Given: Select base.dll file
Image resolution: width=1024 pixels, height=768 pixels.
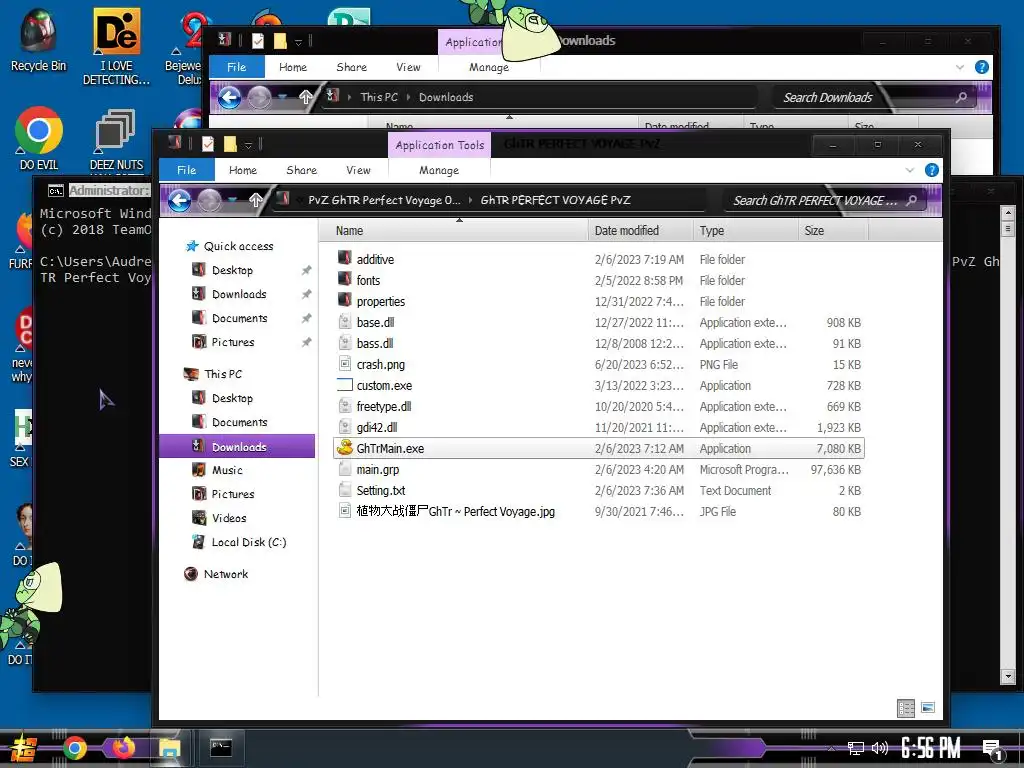Looking at the screenshot, I should (x=376, y=323).
